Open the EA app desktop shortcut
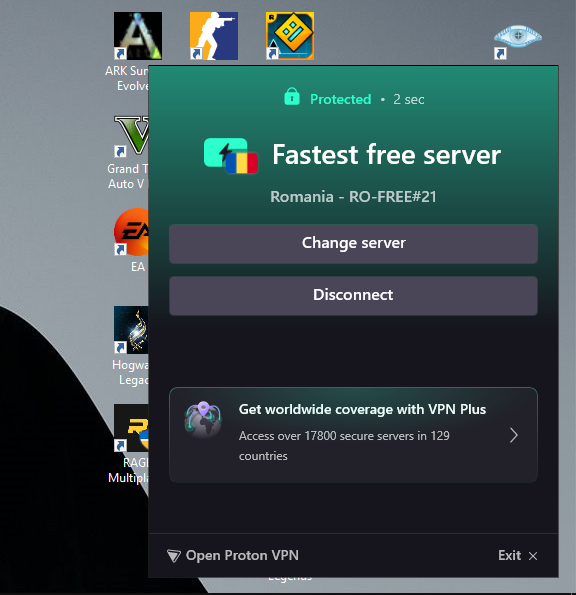Image resolution: width=576 pixels, height=595 pixels. click(x=131, y=232)
